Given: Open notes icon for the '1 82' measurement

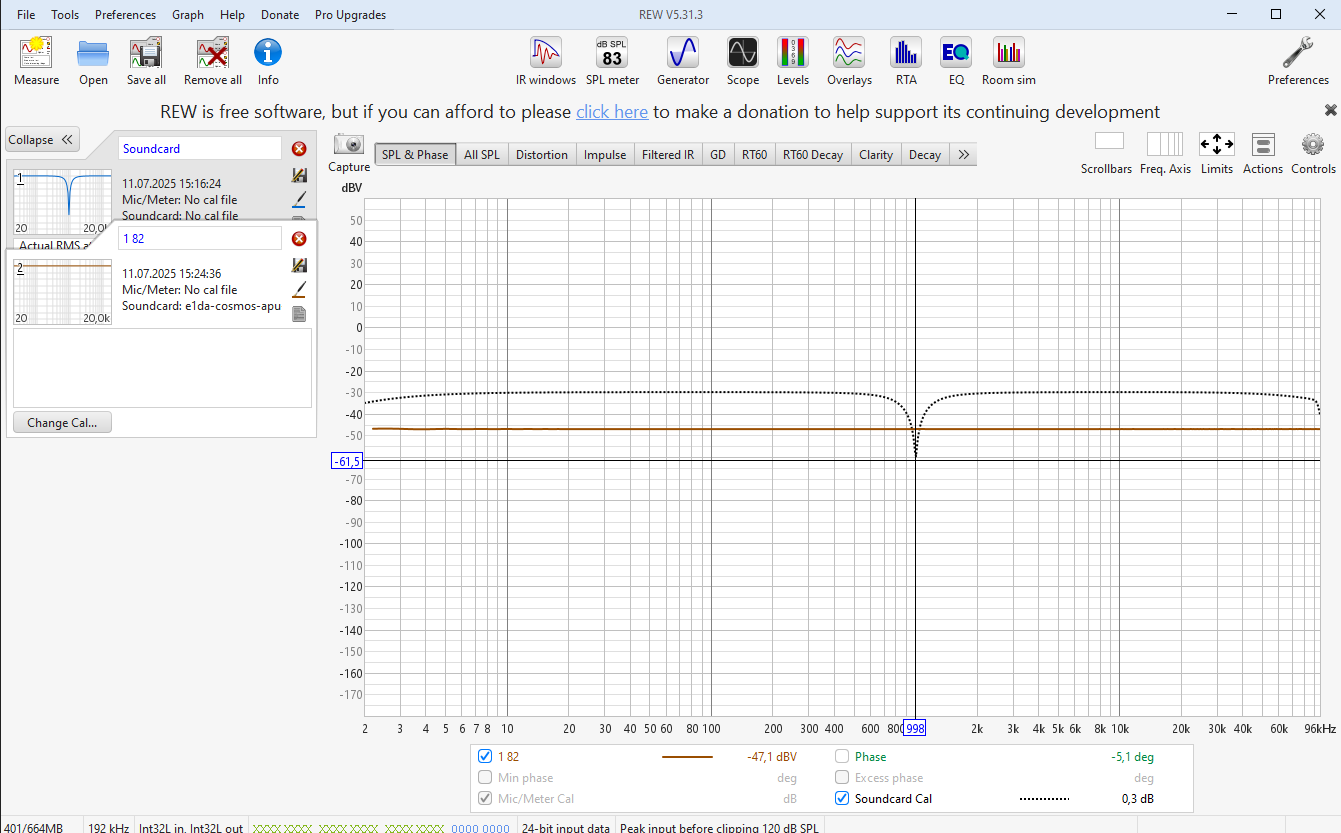Looking at the screenshot, I should click(299, 314).
